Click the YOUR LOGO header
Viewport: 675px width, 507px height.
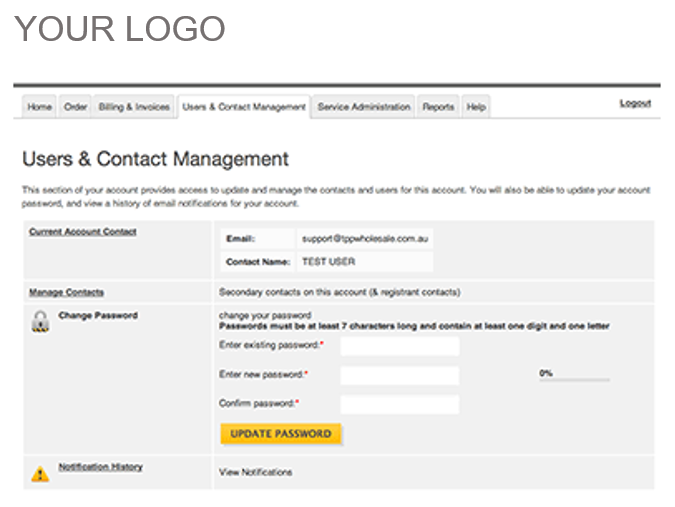coord(120,29)
